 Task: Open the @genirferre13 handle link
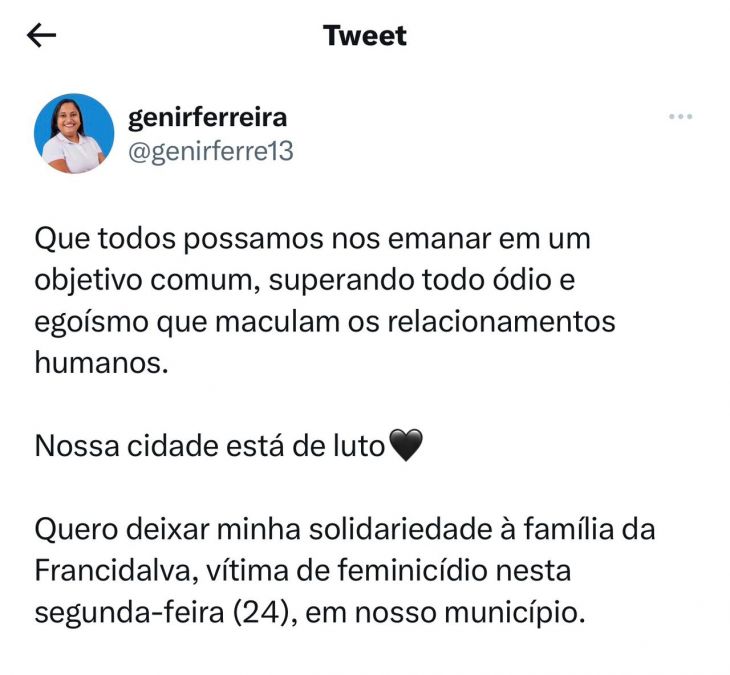210,151
